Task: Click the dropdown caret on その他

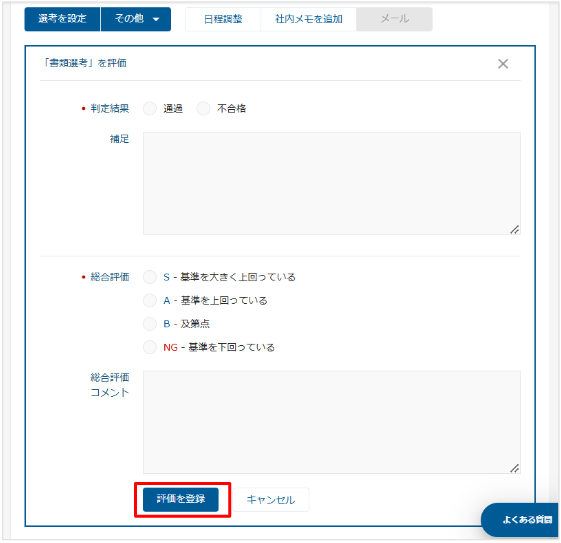Action: point(156,19)
